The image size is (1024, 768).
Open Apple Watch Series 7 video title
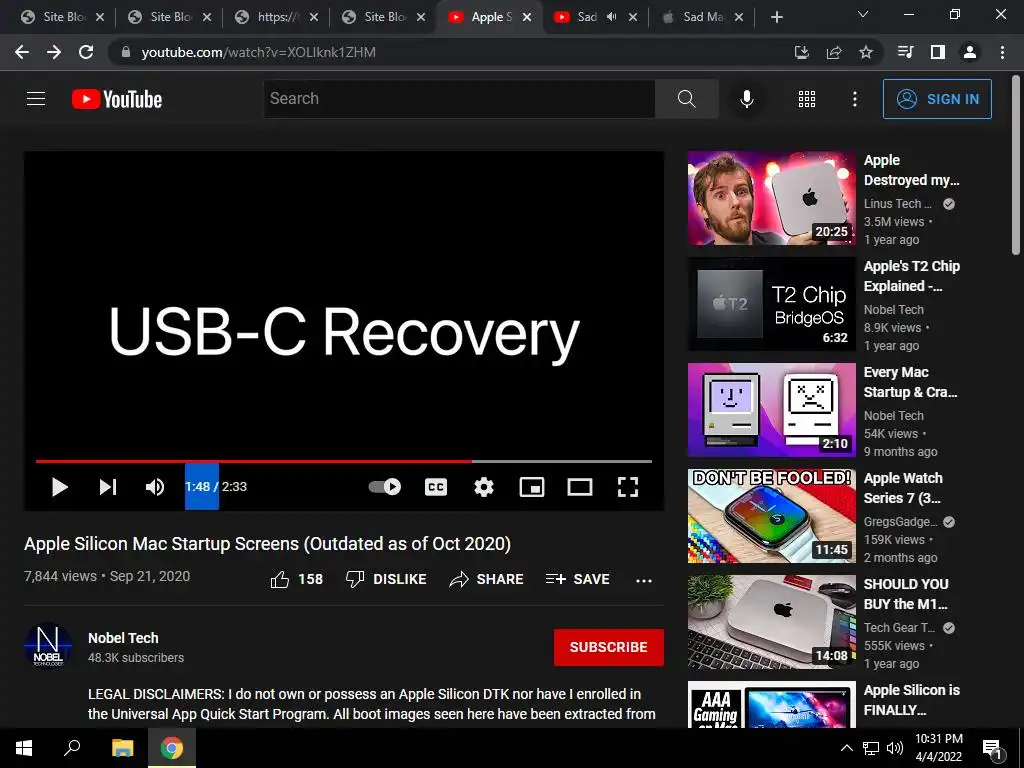coord(903,488)
